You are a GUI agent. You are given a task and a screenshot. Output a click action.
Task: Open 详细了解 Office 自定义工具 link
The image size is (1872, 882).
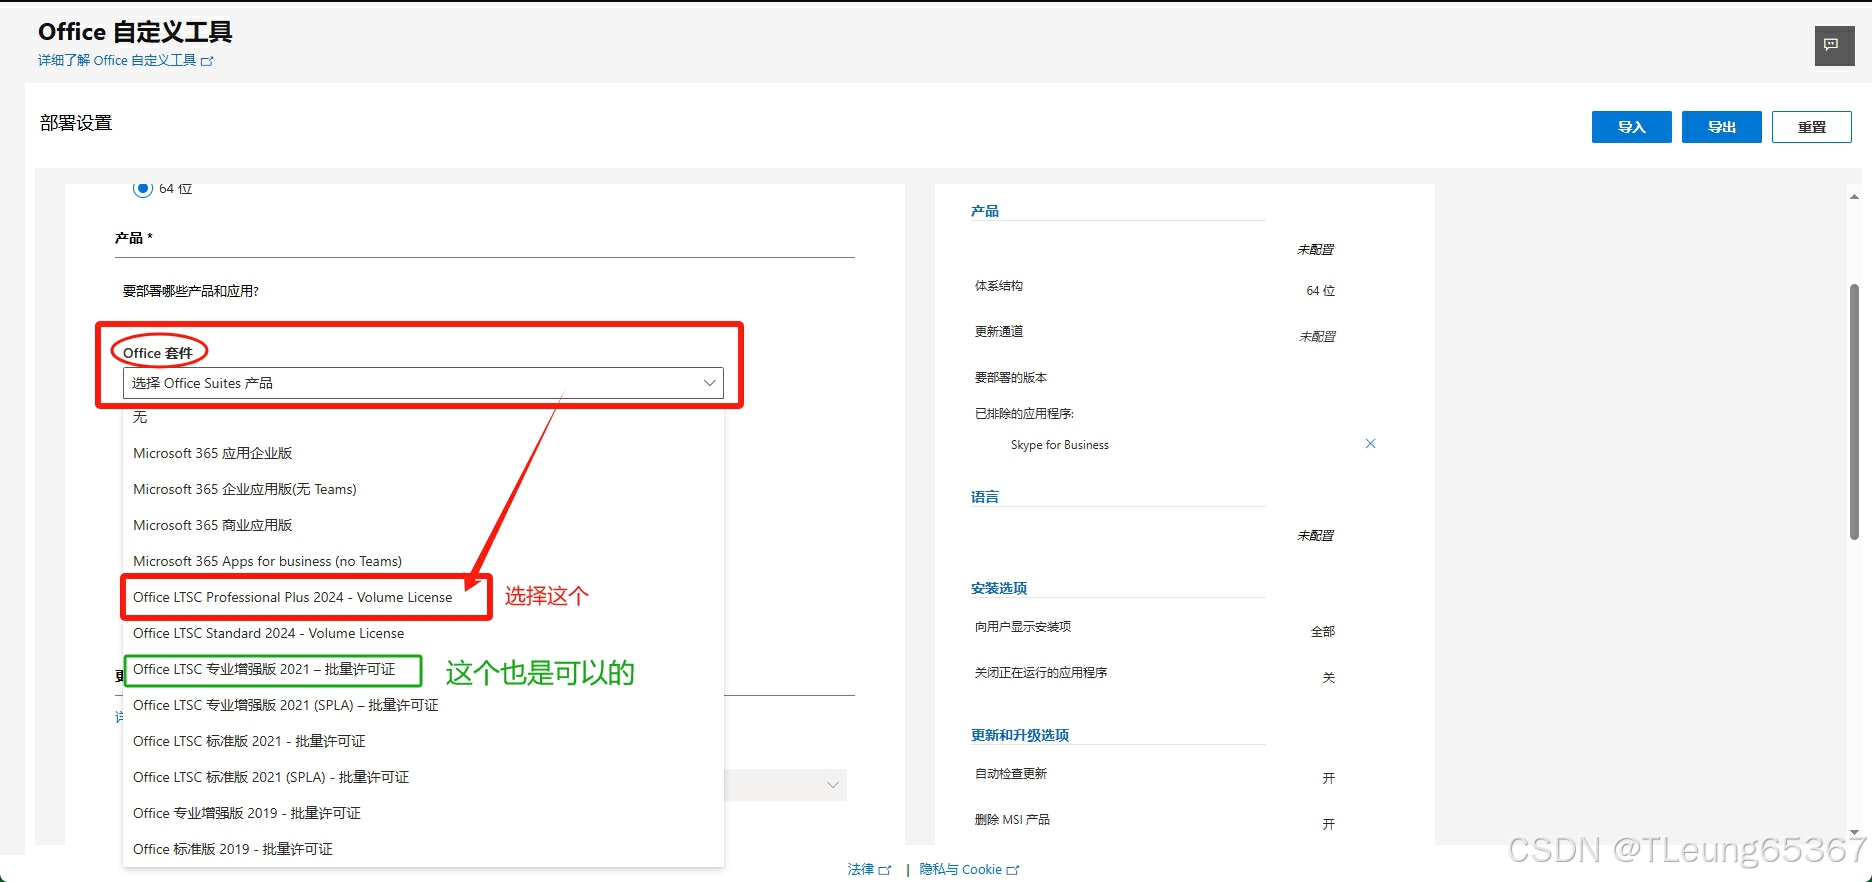tap(126, 60)
